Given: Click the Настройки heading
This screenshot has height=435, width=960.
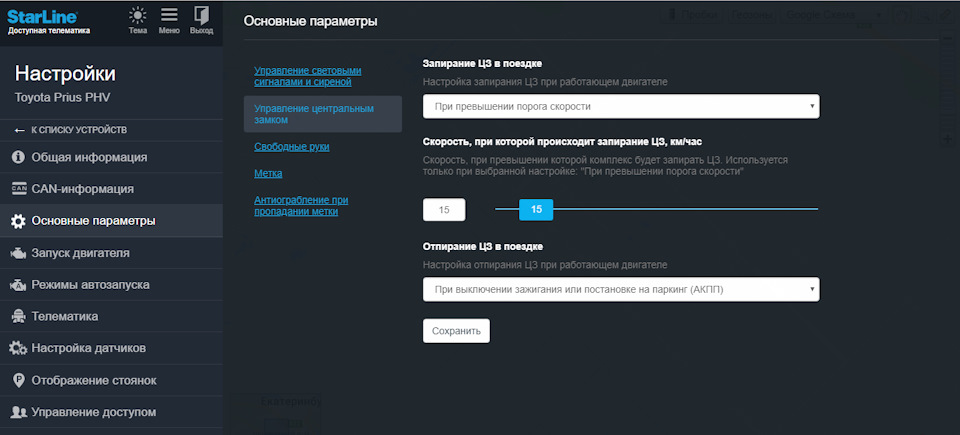Looking at the screenshot, I should pyautogui.click(x=65, y=74).
